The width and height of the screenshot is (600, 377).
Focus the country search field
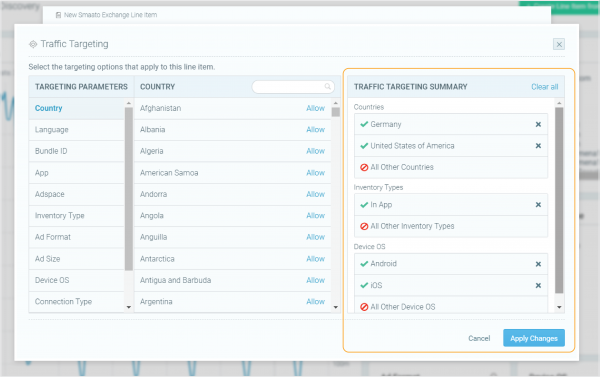click(x=293, y=87)
